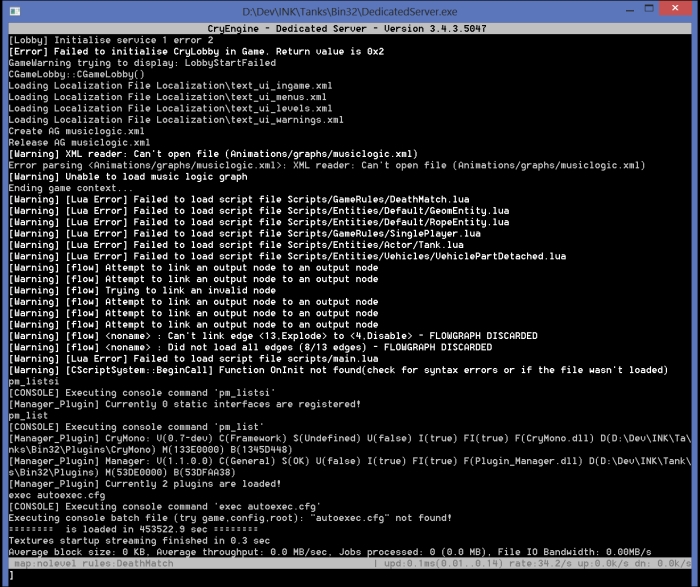Select the CryMono plugin info line
This screenshot has width=700, height=587.
click(x=350, y=444)
